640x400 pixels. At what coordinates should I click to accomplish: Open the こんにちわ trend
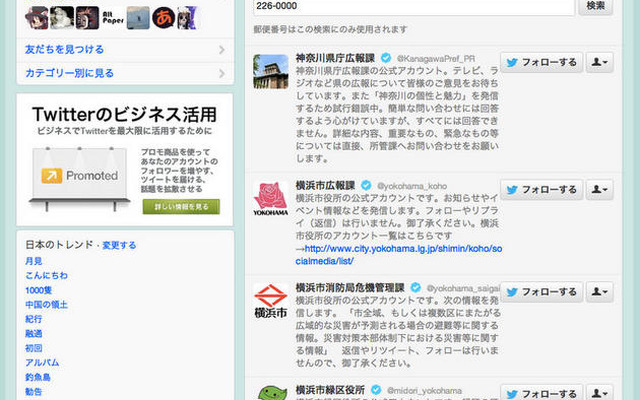point(47,276)
